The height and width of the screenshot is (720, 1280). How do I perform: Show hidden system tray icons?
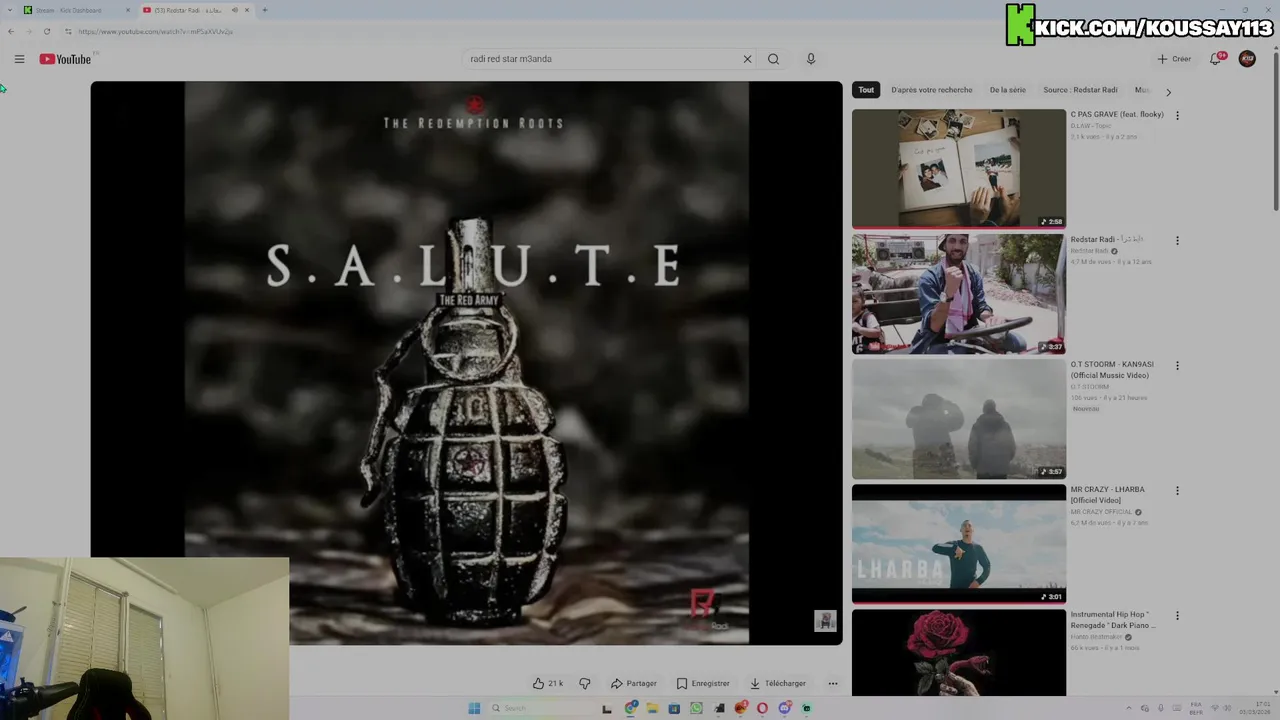tap(1129, 708)
